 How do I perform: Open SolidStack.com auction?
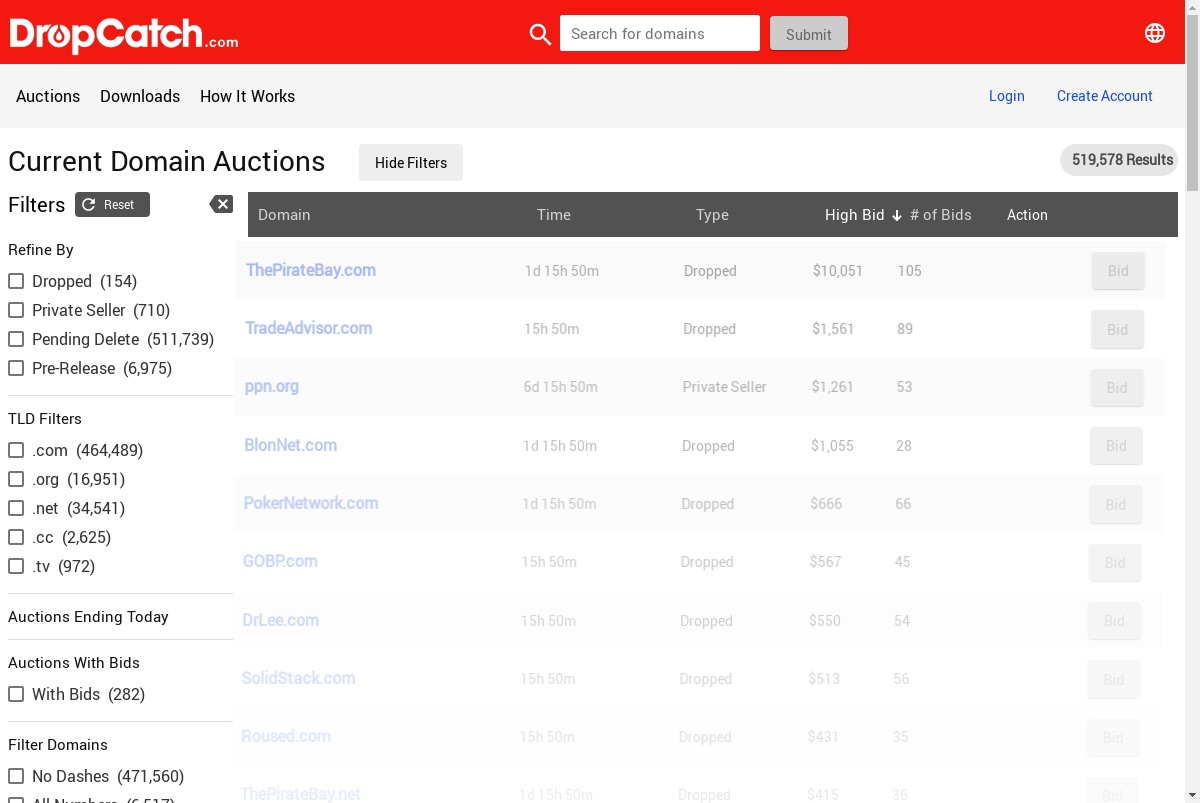click(x=298, y=678)
